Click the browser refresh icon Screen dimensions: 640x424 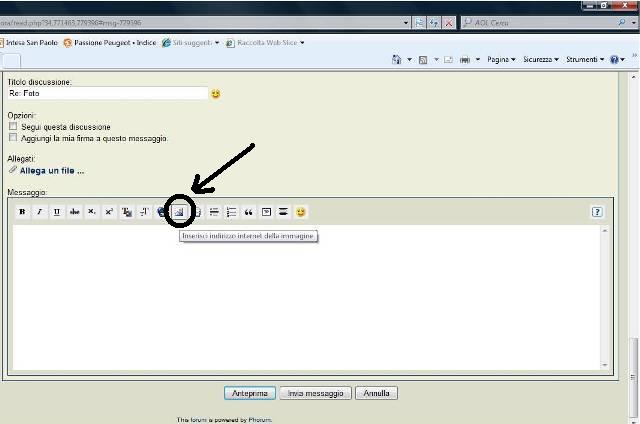click(434, 23)
